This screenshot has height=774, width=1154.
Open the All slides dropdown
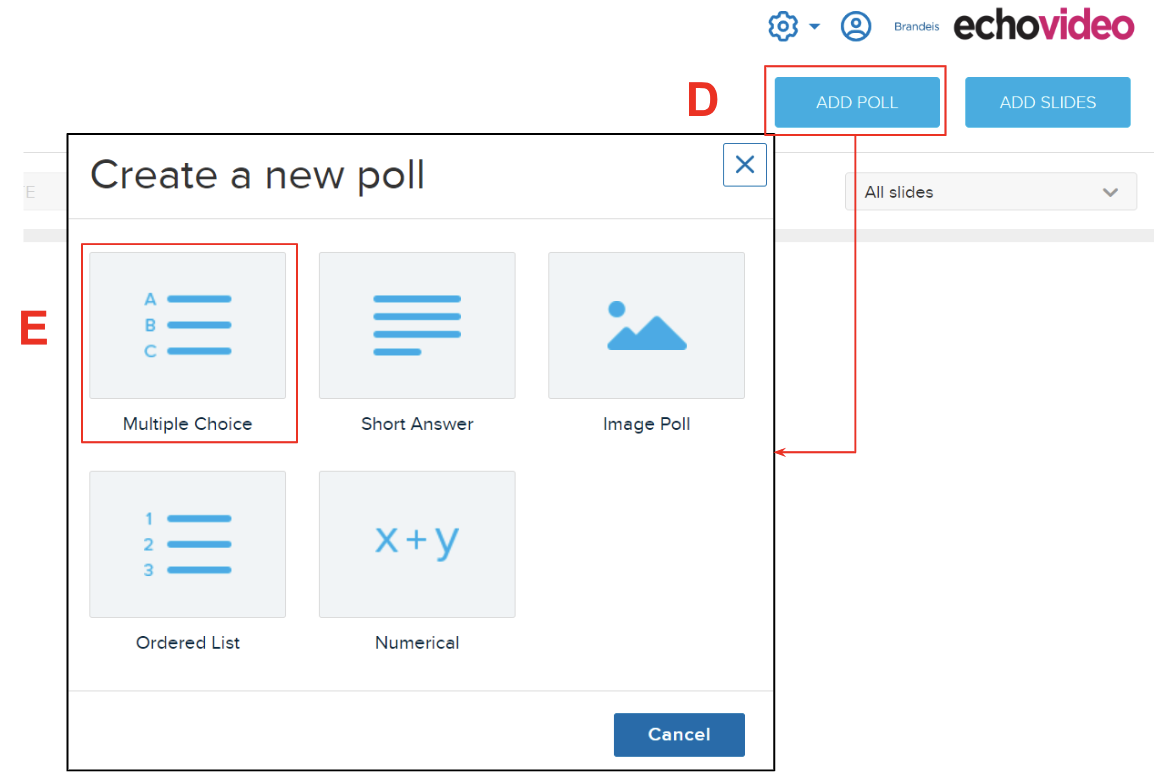point(991,192)
